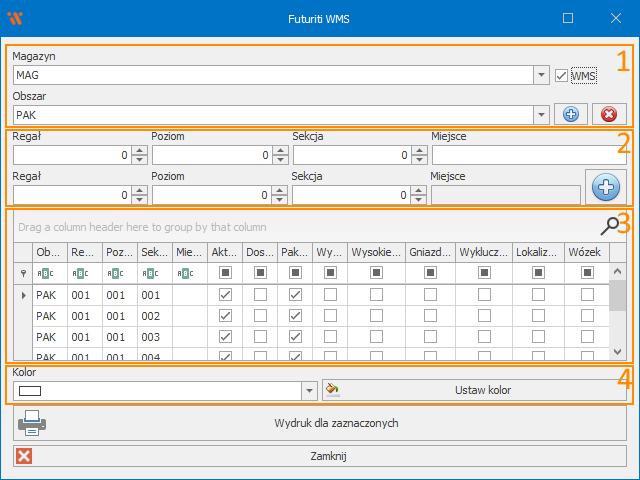Click the Gniazdo column header

[x=430, y=253]
